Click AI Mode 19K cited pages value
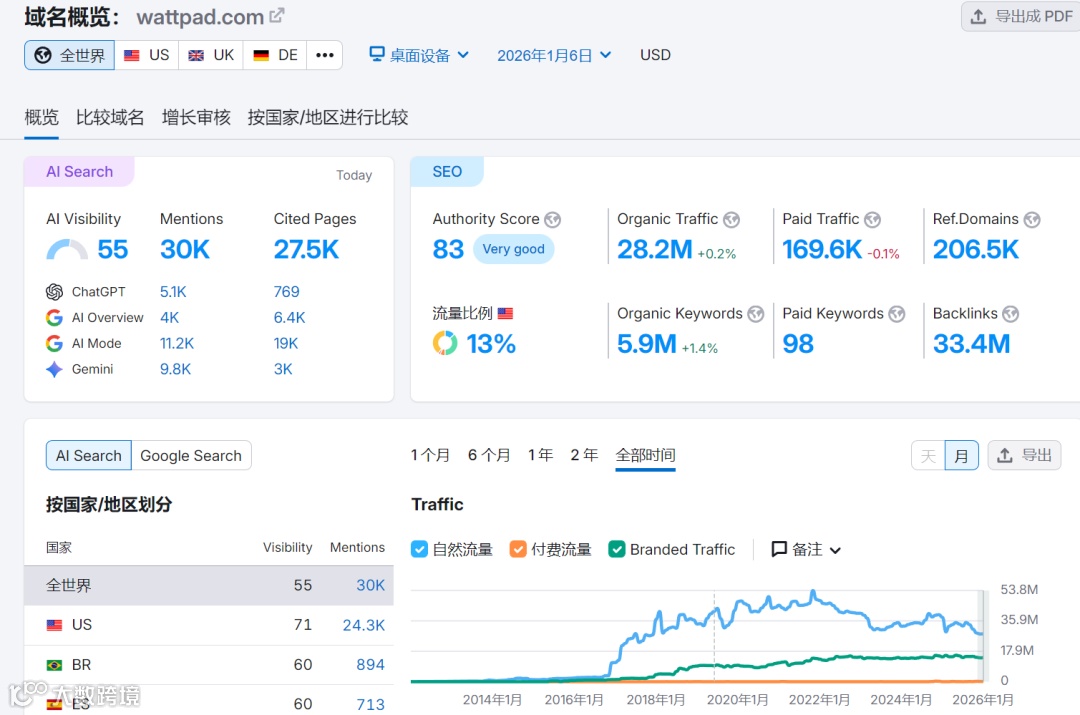Screen dimensions: 1080x715 click(286, 344)
